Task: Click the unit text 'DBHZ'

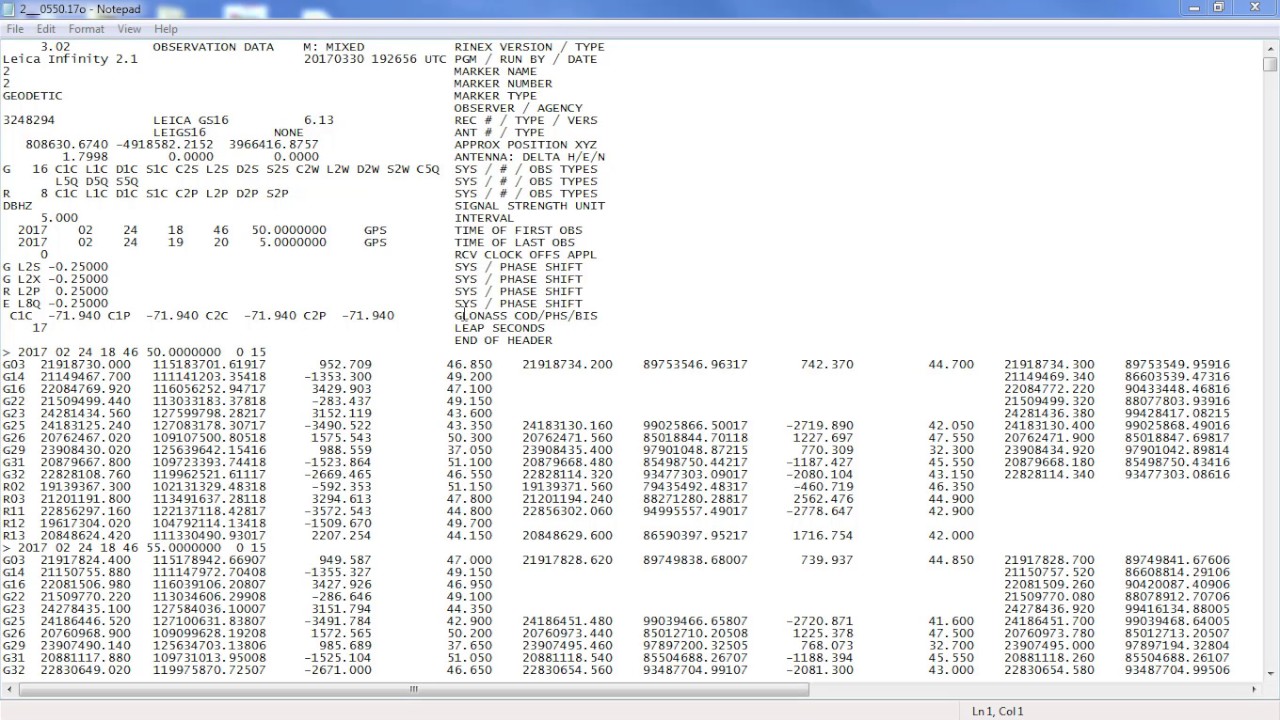Action: (x=17, y=206)
